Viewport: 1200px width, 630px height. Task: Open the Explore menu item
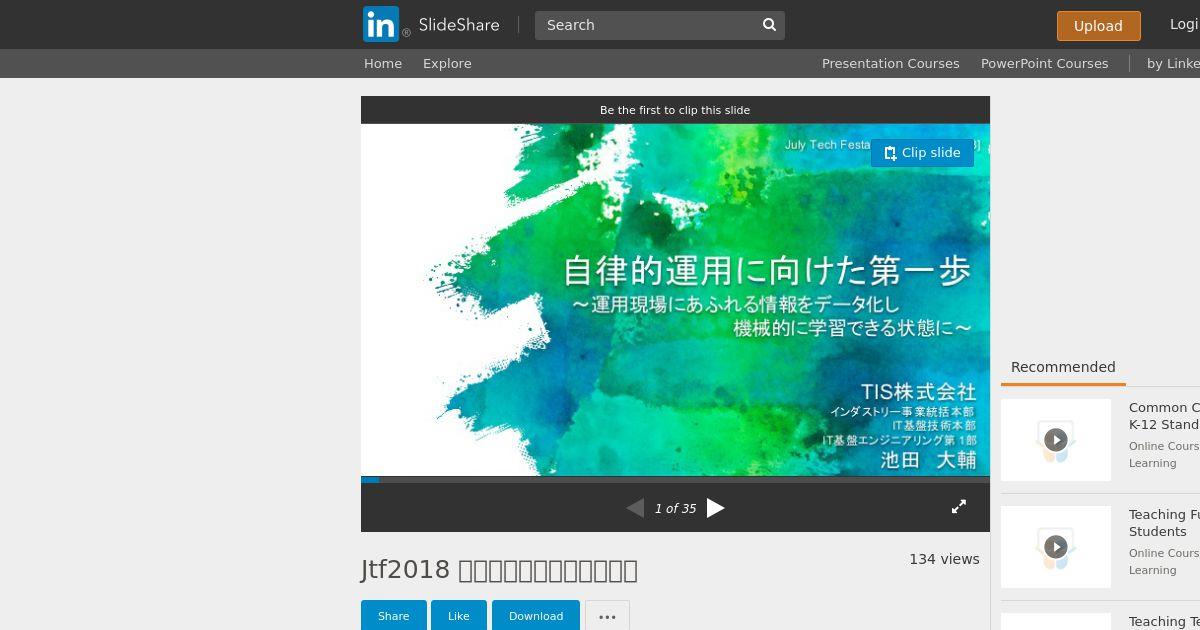coord(447,63)
